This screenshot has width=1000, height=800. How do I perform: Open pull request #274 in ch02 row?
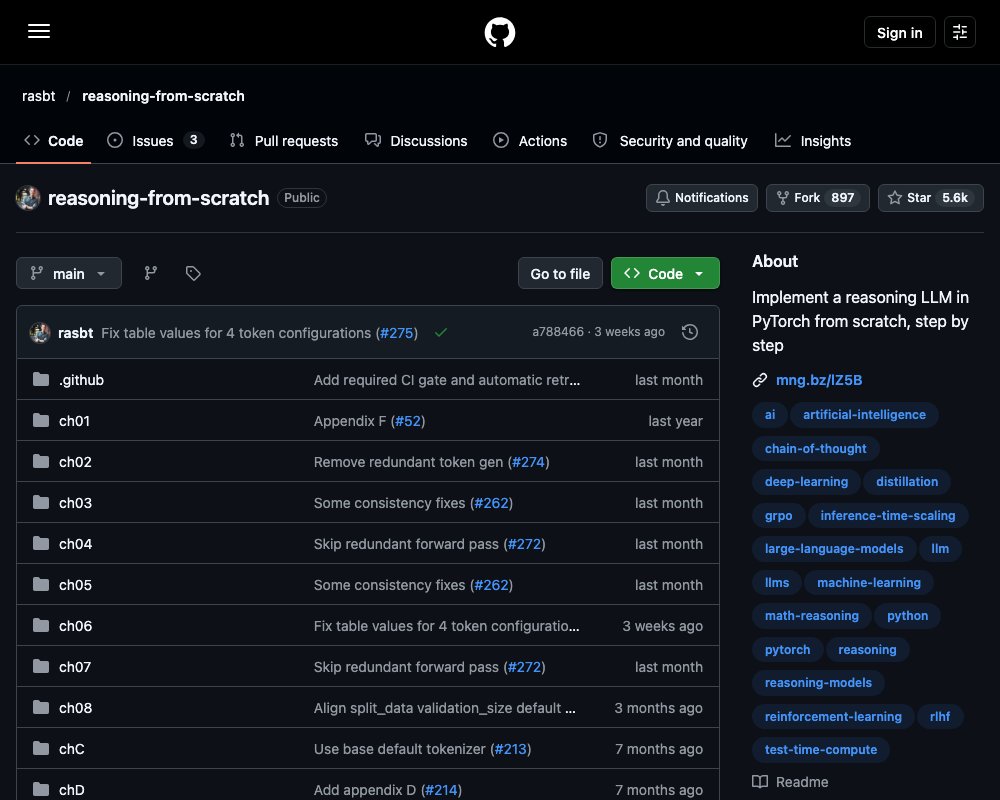tap(528, 462)
